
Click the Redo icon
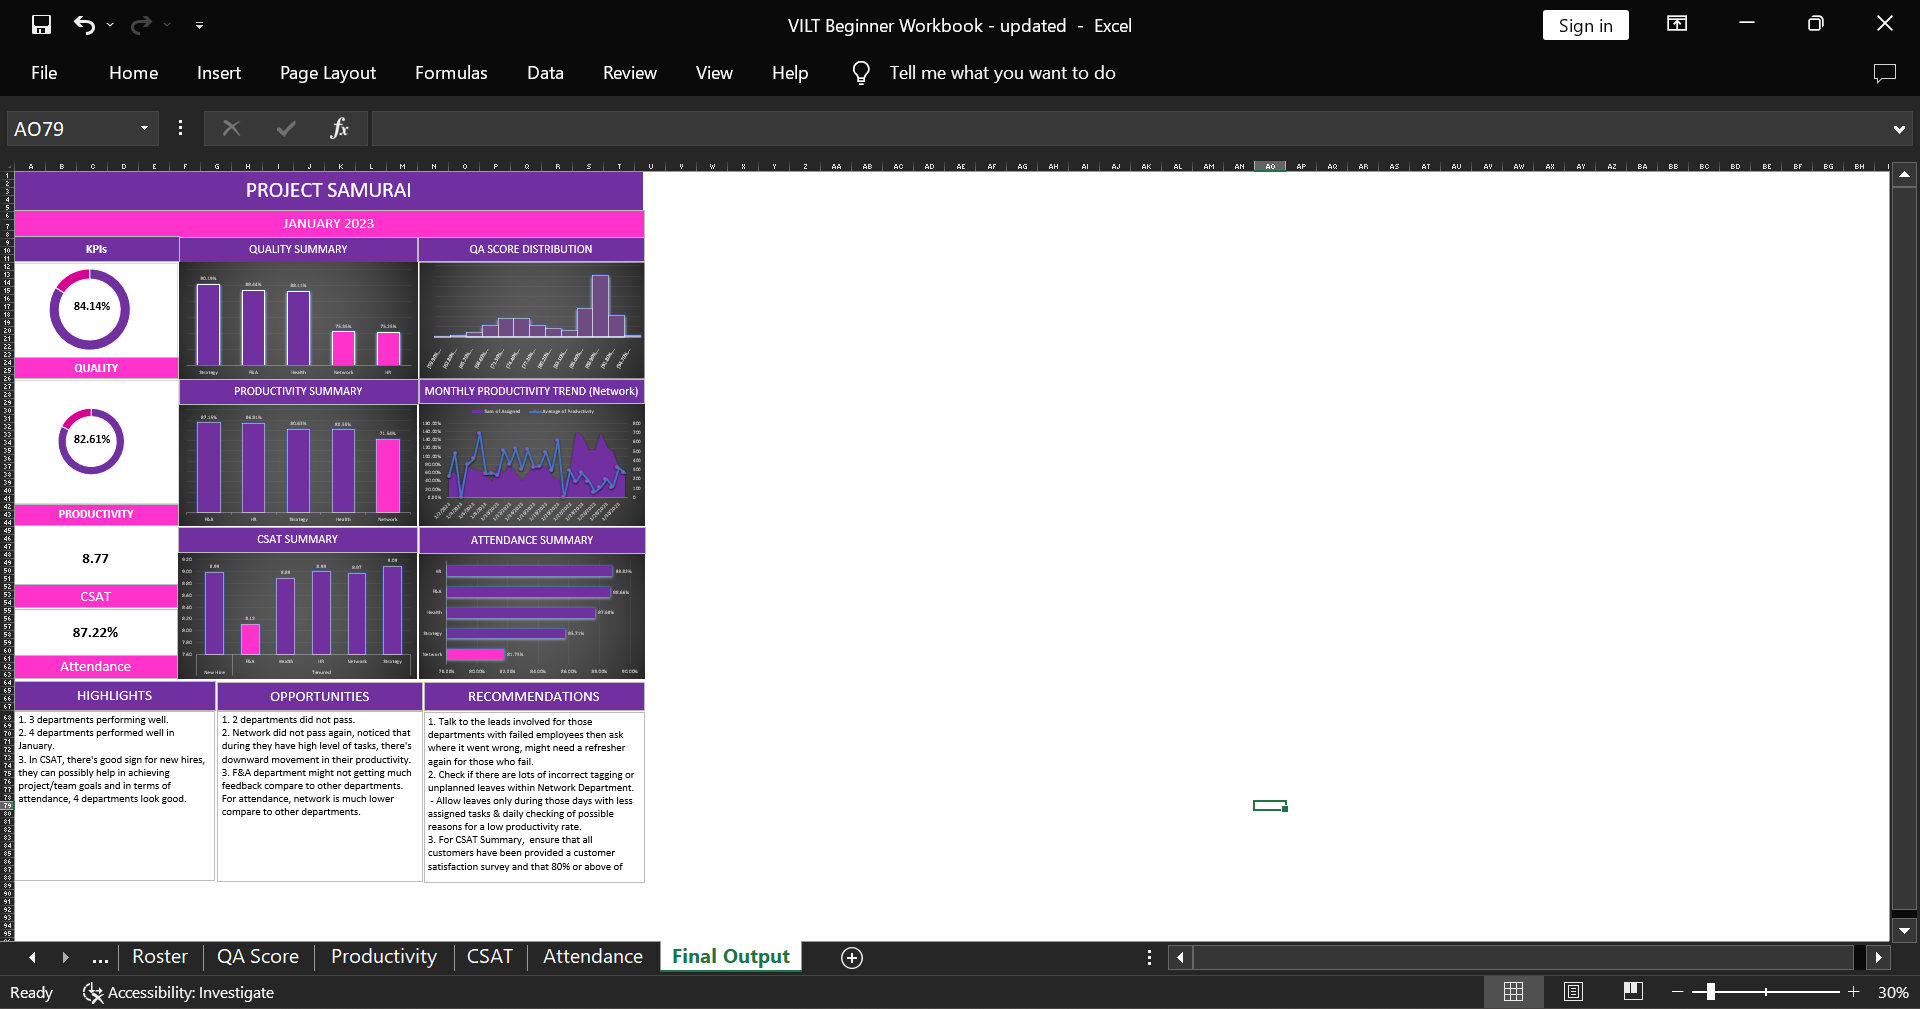pos(142,25)
